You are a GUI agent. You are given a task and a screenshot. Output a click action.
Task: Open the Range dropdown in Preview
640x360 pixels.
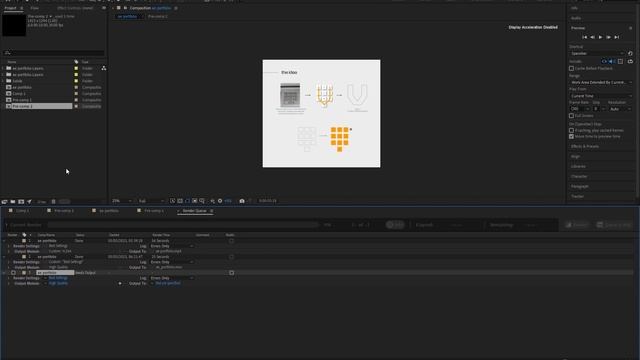[x=601, y=82]
